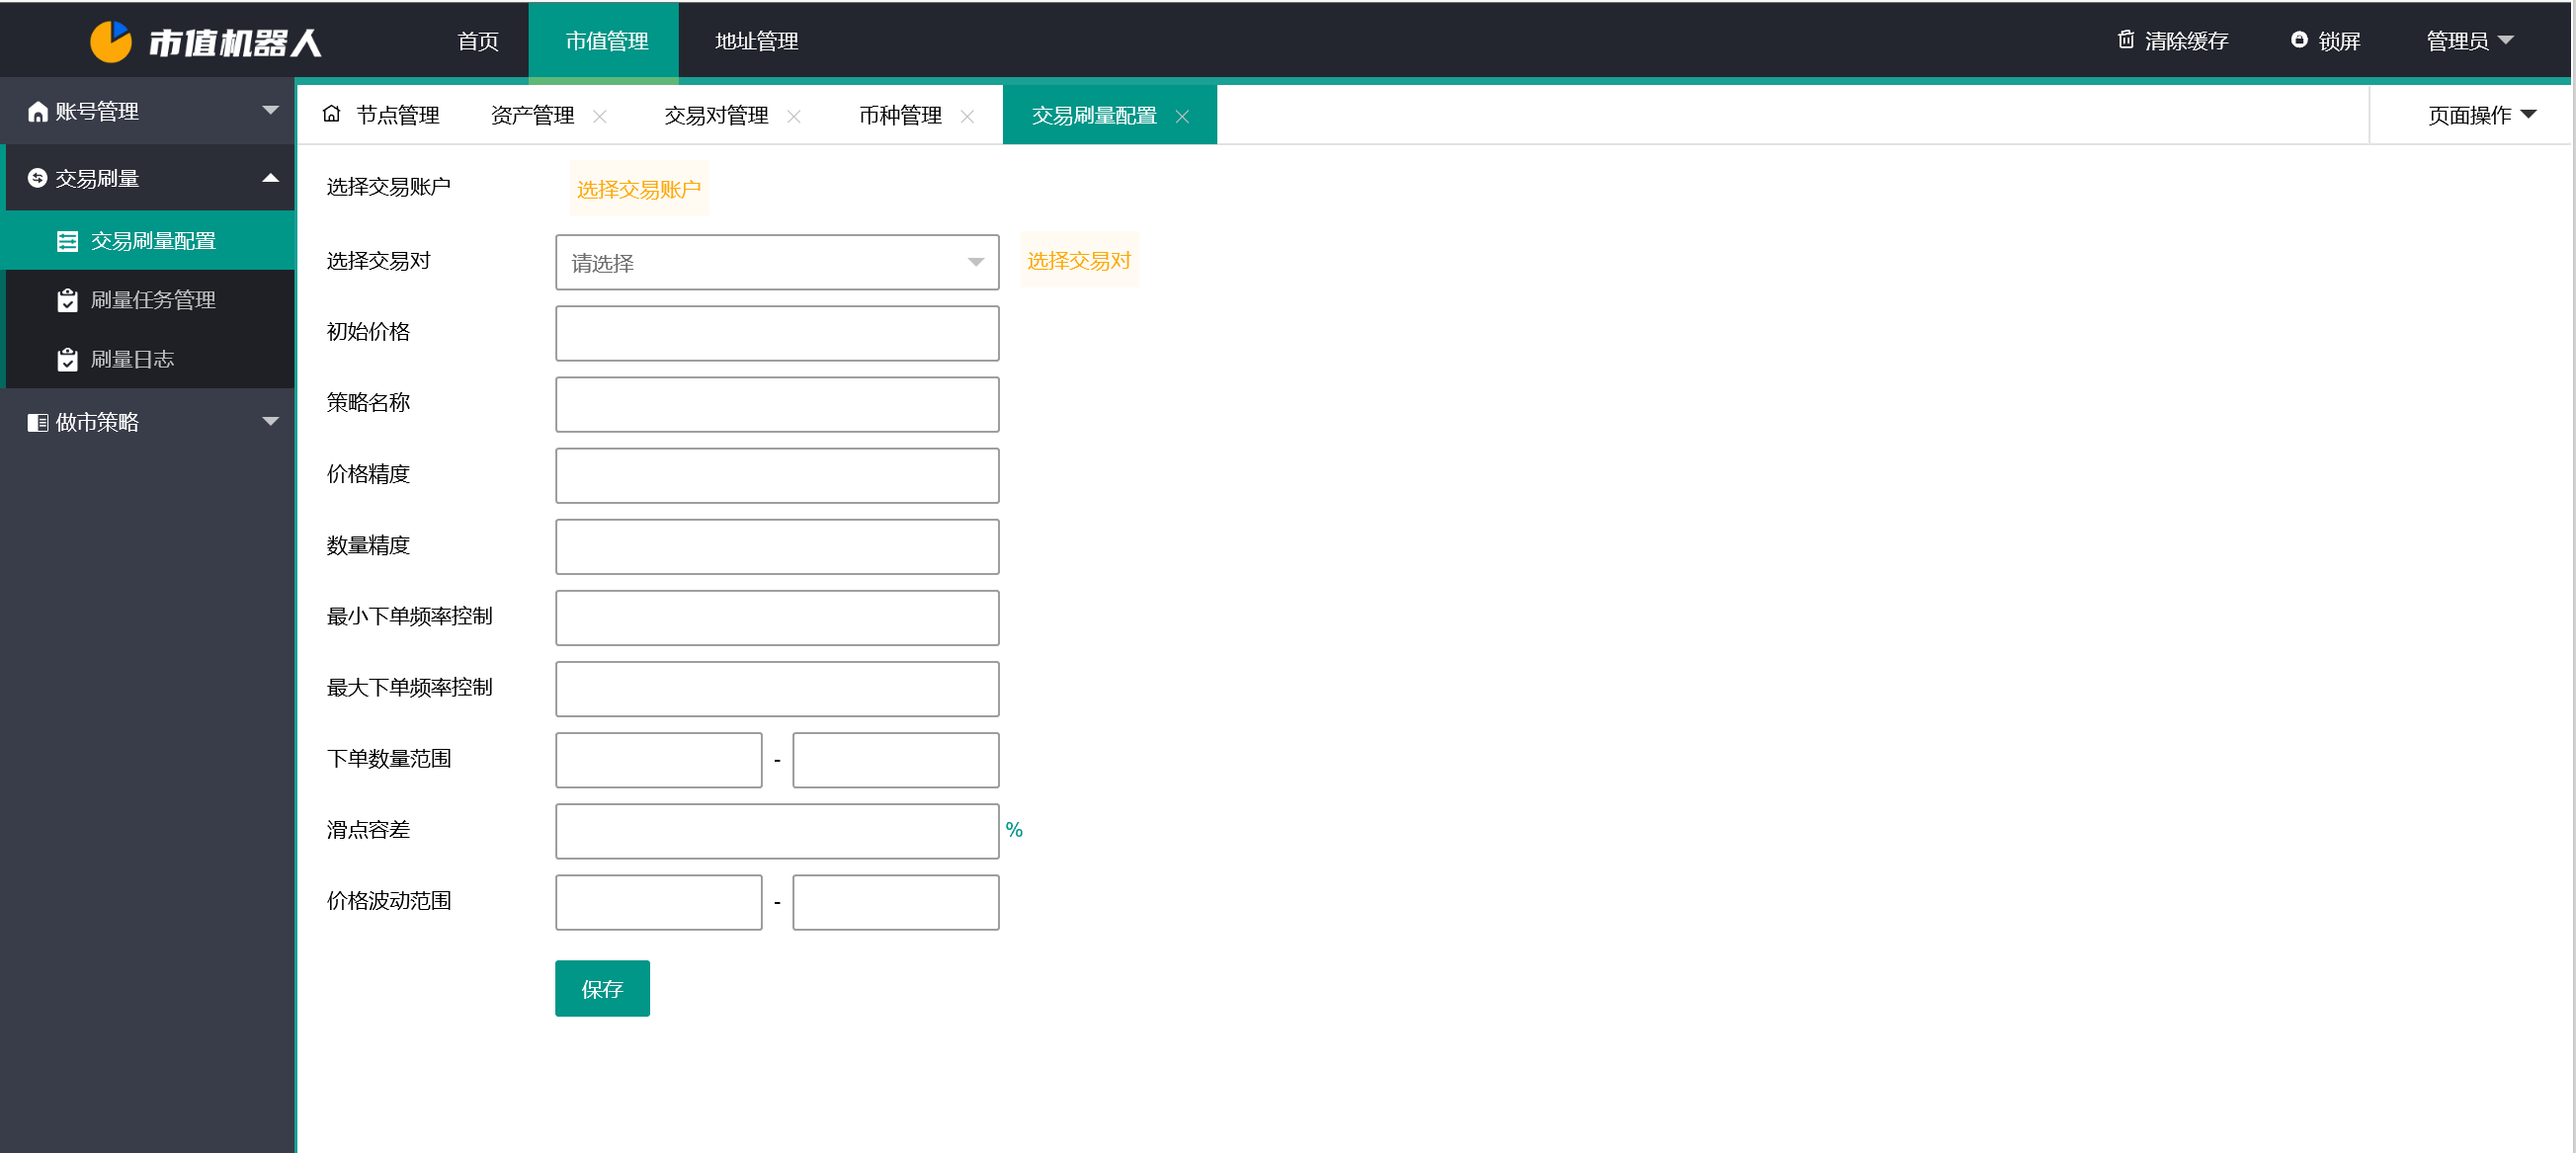The width and height of the screenshot is (2576, 1153).
Task: Click the 账号管理 sidebar home icon
Action: coord(38,112)
